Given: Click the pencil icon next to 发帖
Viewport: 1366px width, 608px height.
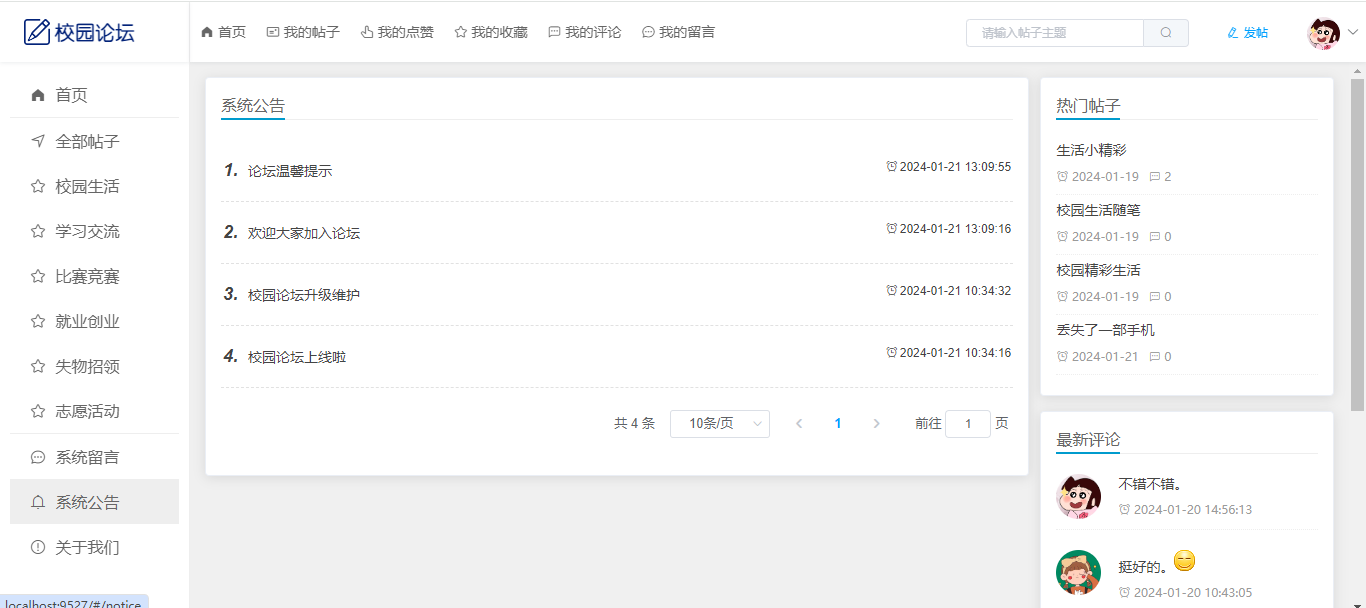Looking at the screenshot, I should pos(1233,33).
